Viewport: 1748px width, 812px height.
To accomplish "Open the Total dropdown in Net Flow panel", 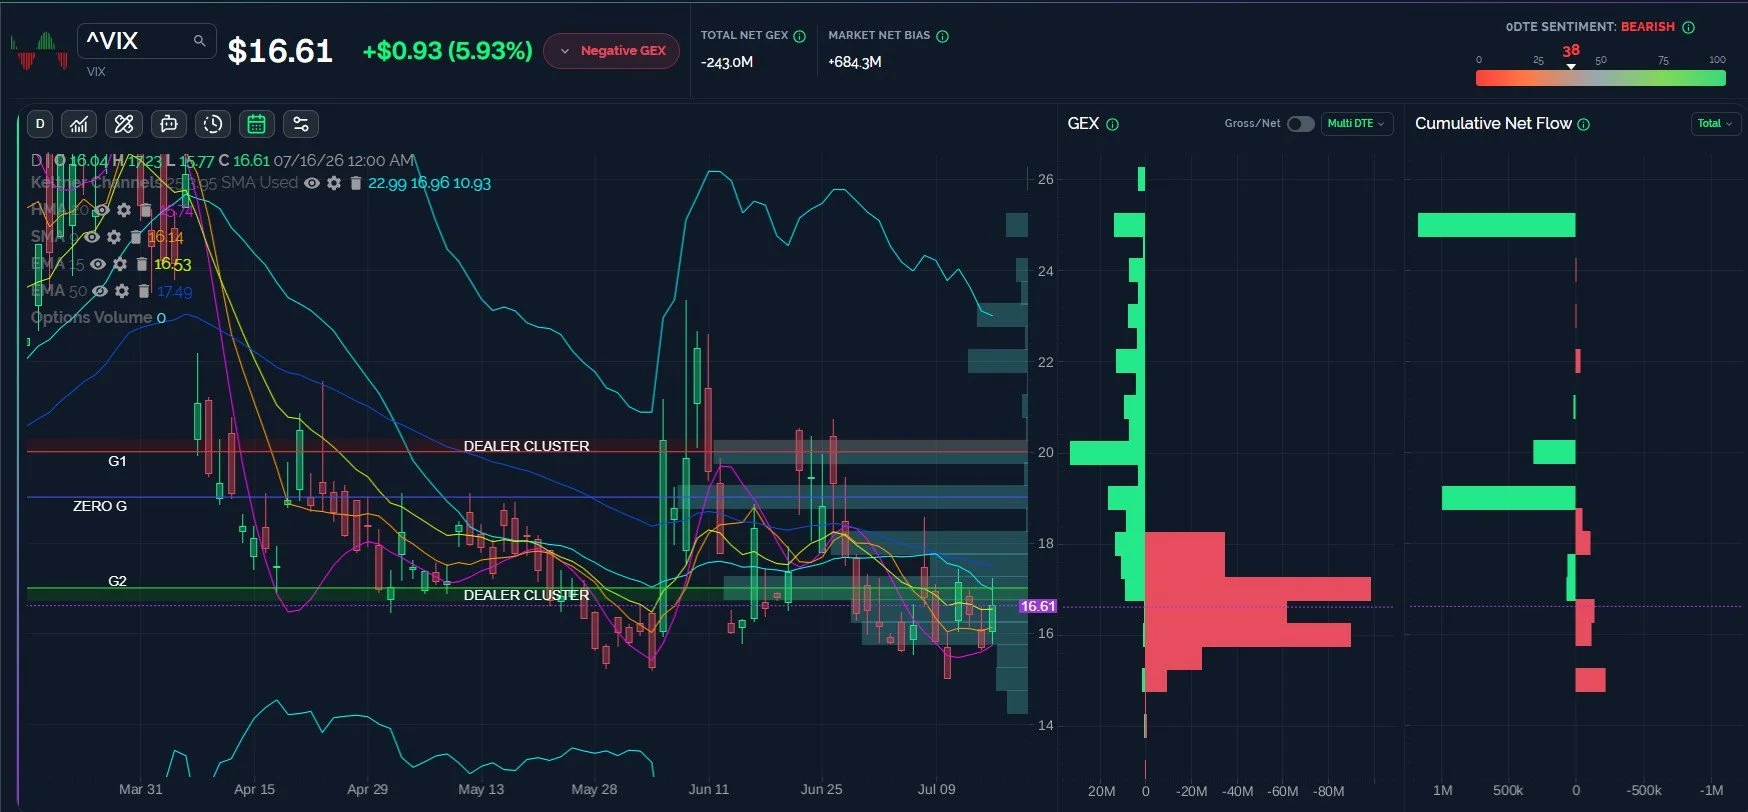I will coord(1714,124).
